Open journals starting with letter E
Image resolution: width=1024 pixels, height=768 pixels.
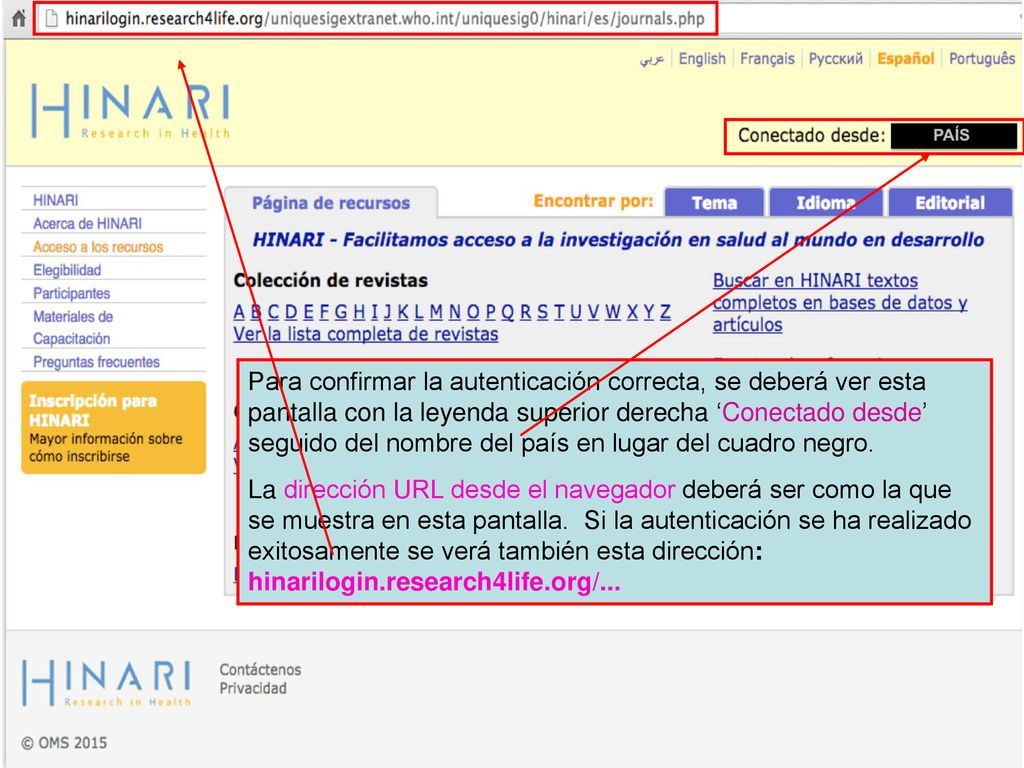(308, 312)
